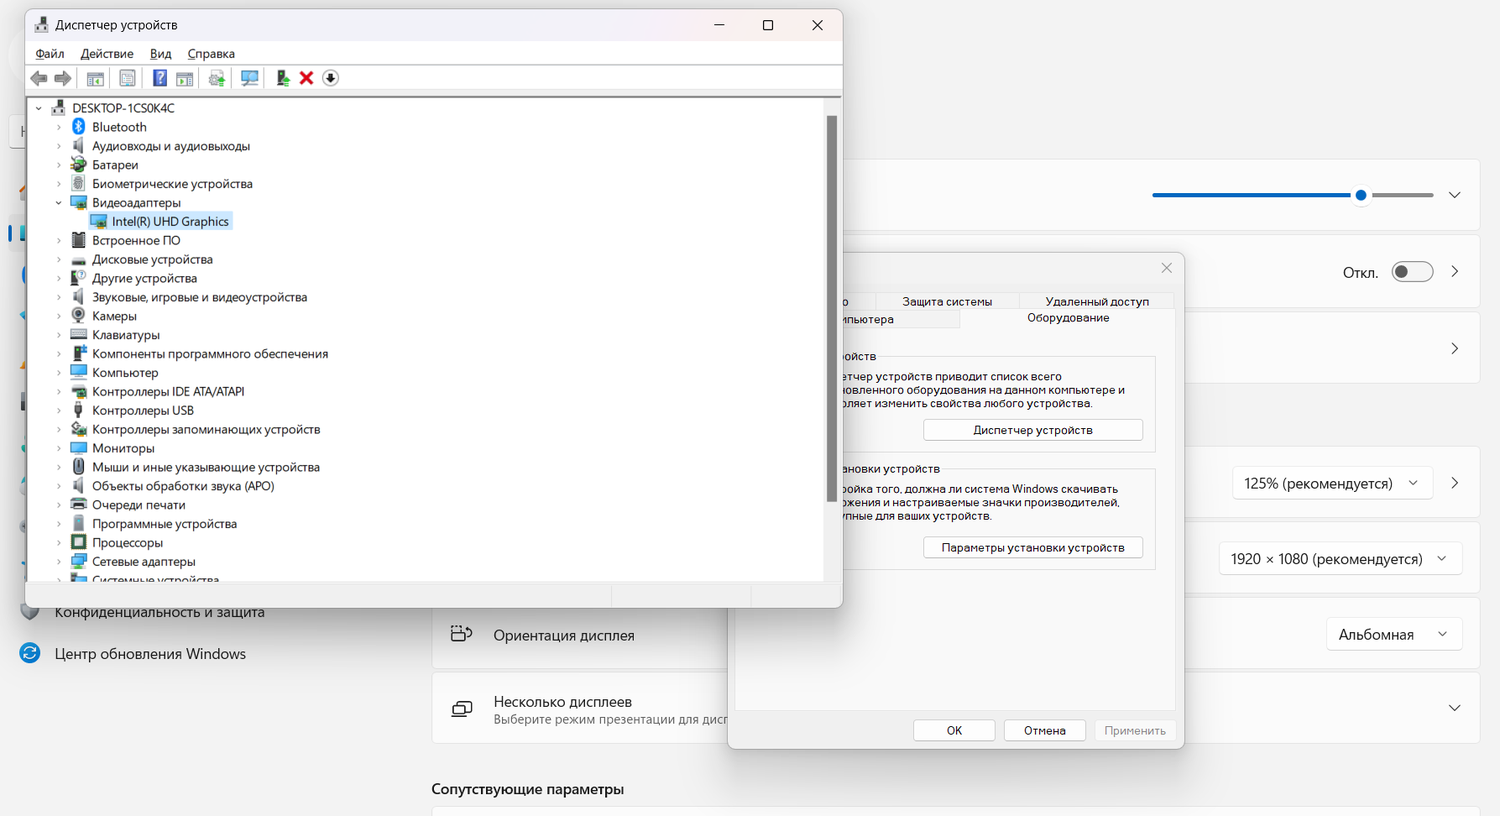This screenshot has height=816, width=1500.
Task: Collapse the DESKTOP-1CS0K4C root node
Action: 39,108
